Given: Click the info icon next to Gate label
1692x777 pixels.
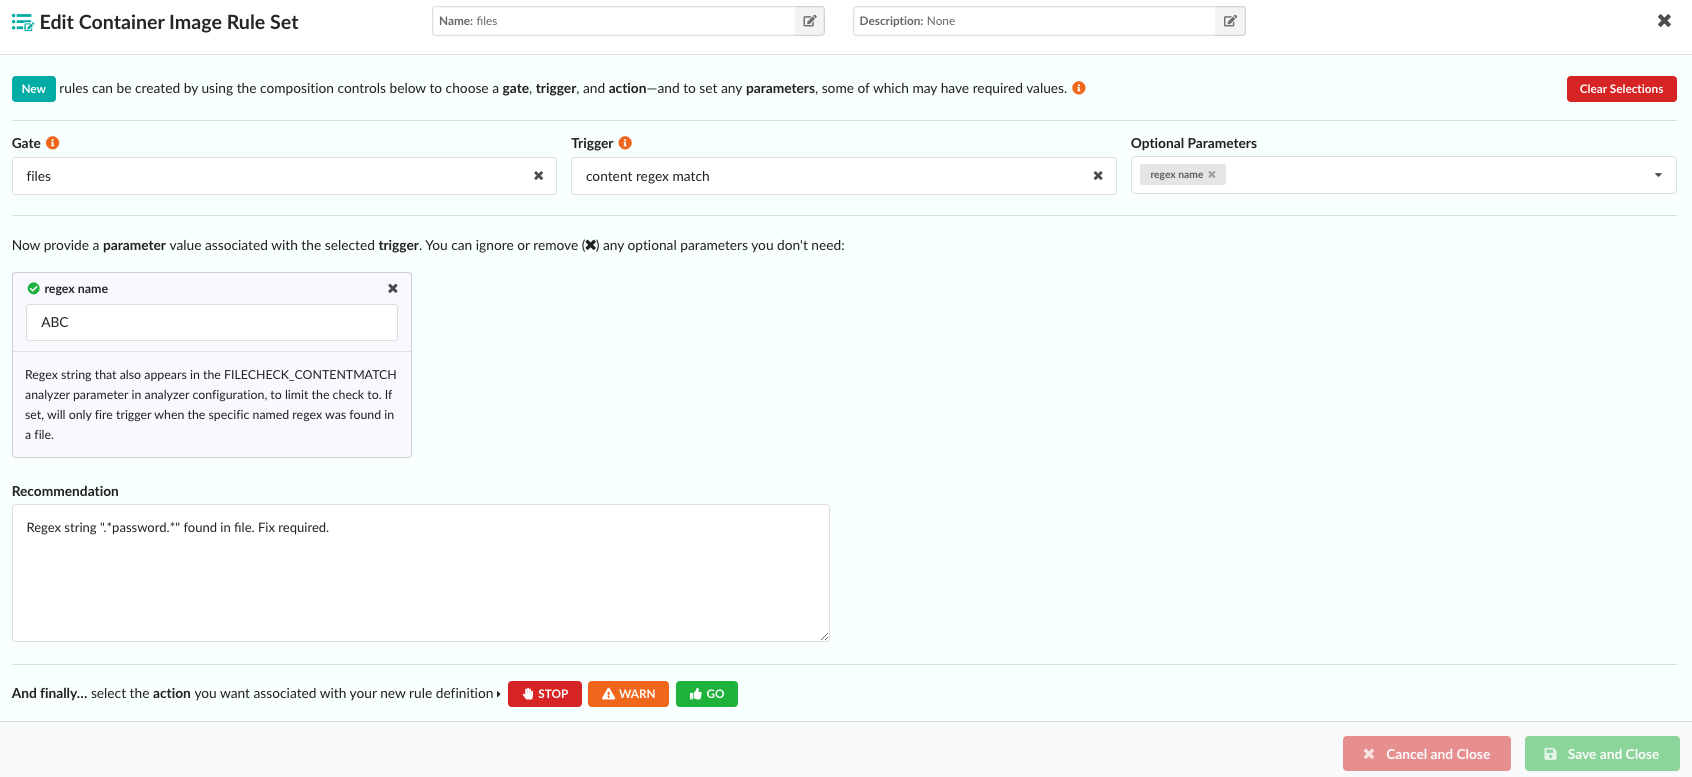Looking at the screenshot, I should (53, 143).
